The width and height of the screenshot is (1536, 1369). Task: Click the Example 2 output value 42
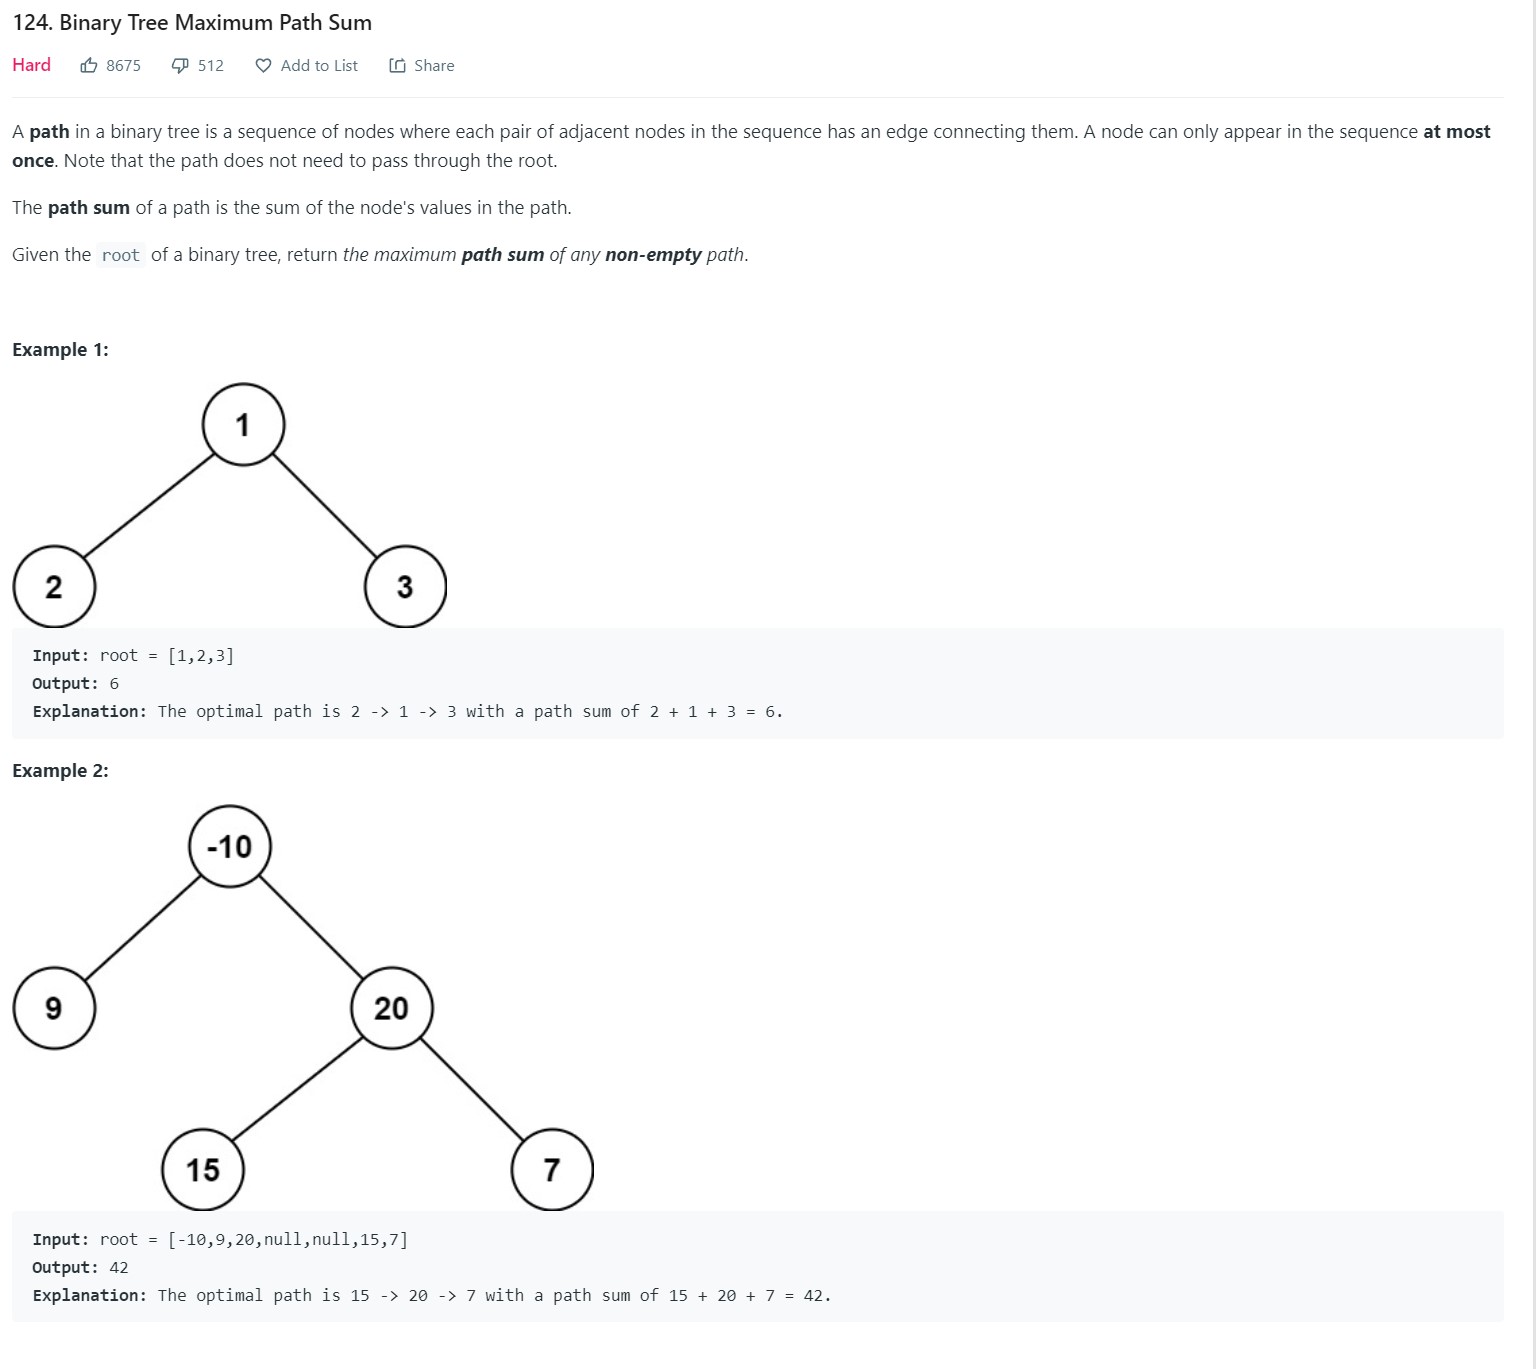[x=119, y=1268]
